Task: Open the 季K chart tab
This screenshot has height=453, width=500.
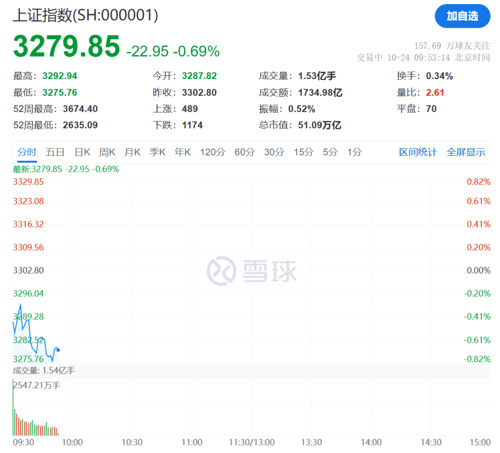Action: coord(157,152)
